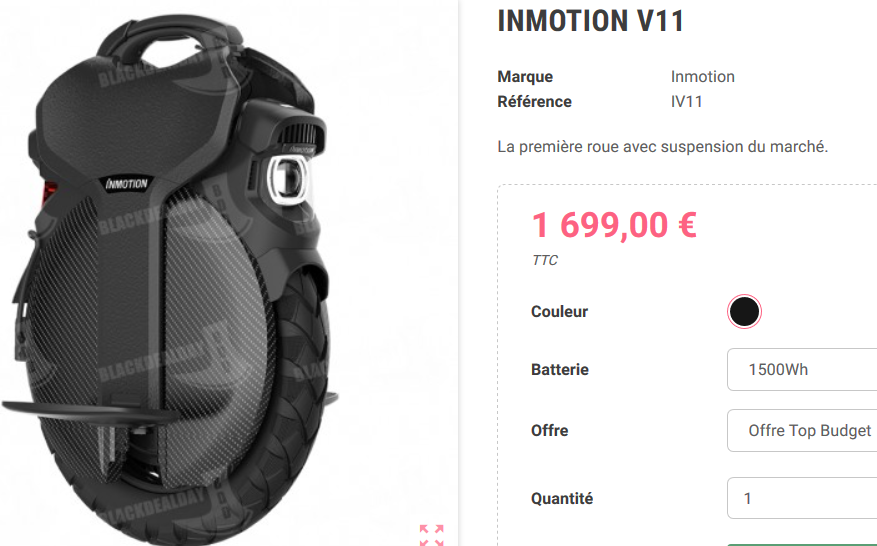Click the Référence label

point(534,102)
